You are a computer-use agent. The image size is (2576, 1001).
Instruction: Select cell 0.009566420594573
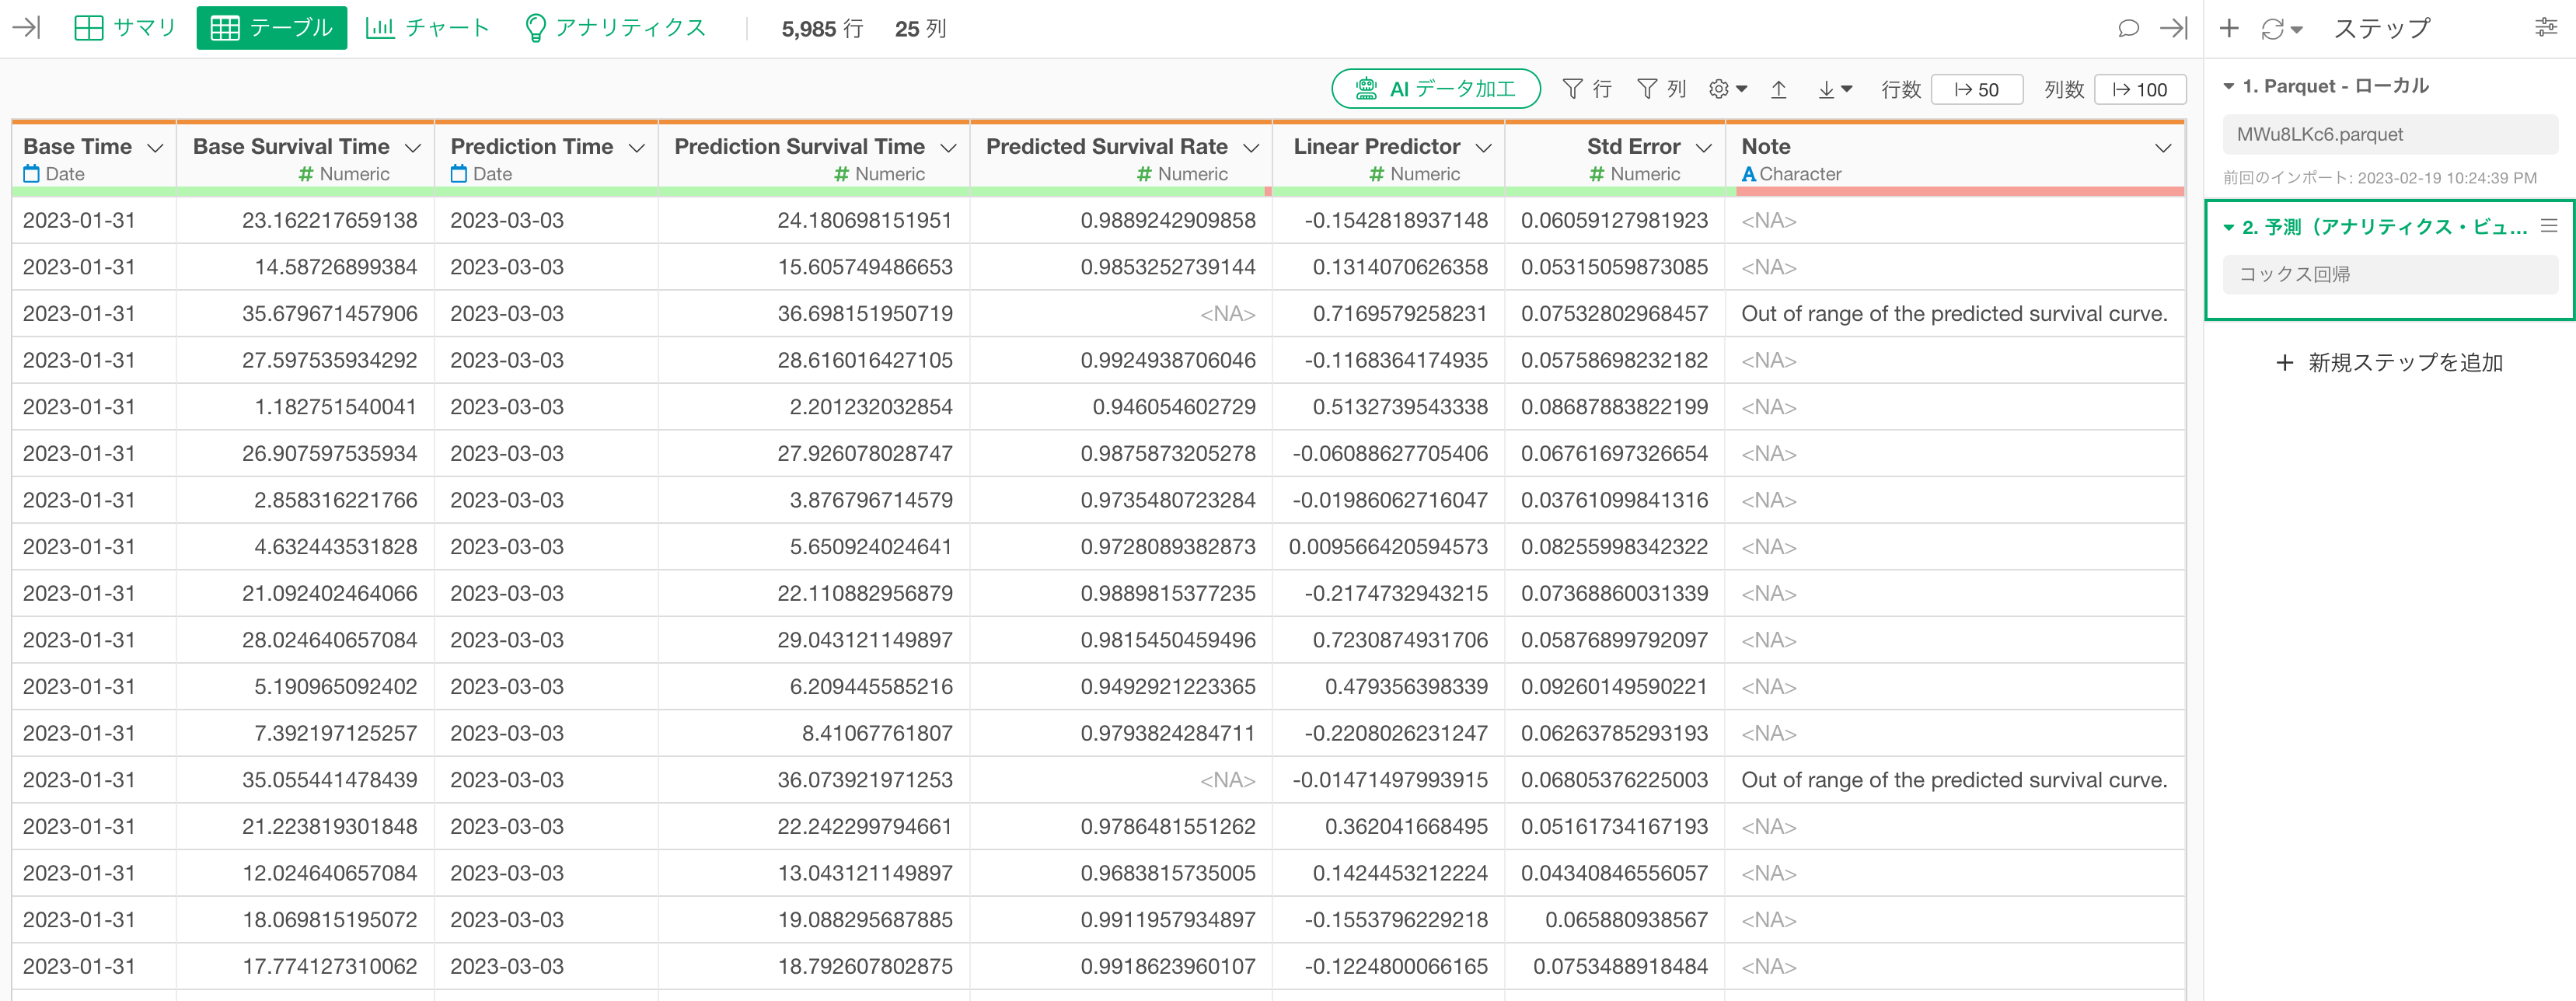(1388, 547)
